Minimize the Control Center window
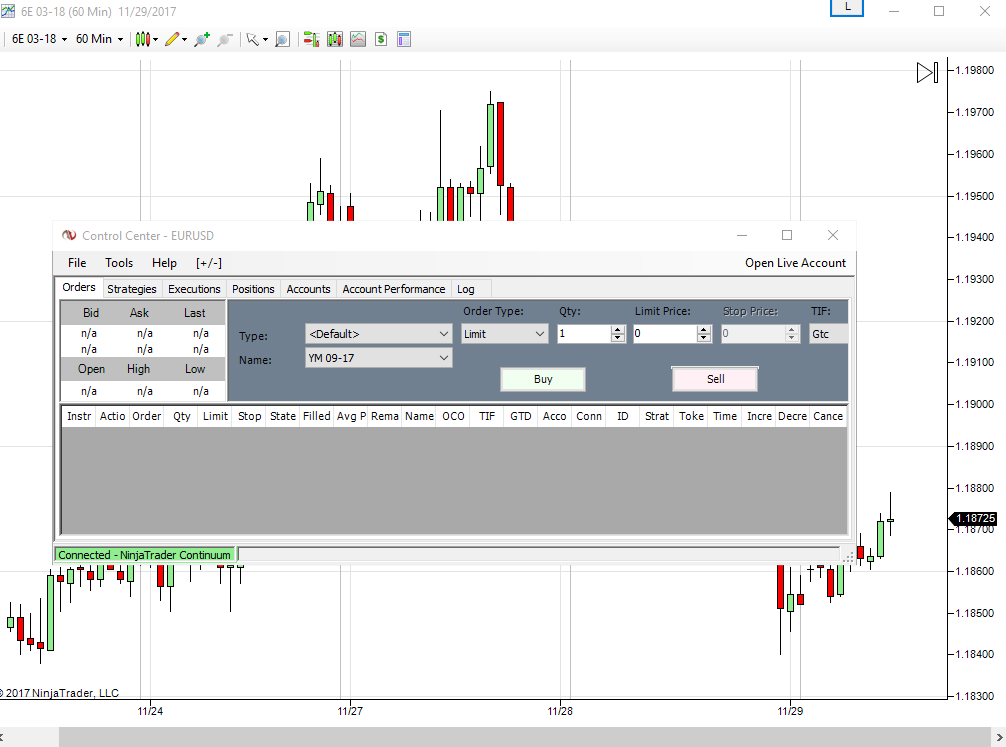 coord(742,236)
